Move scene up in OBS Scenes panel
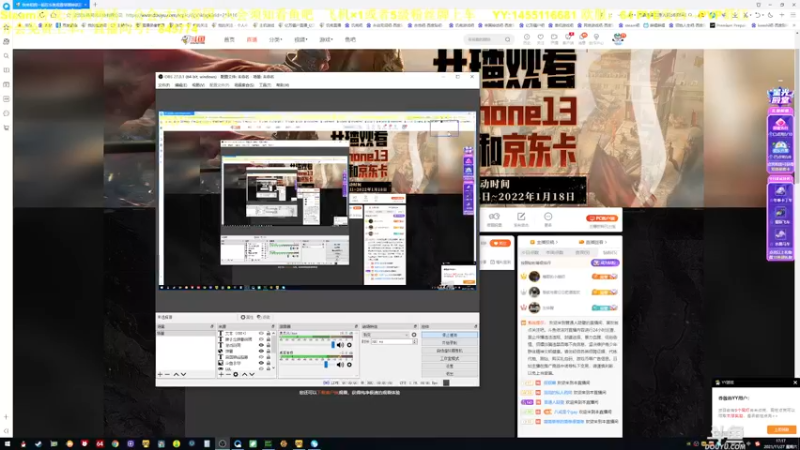Viewport: 800px width, 450px height. click(x=176, y=374)
